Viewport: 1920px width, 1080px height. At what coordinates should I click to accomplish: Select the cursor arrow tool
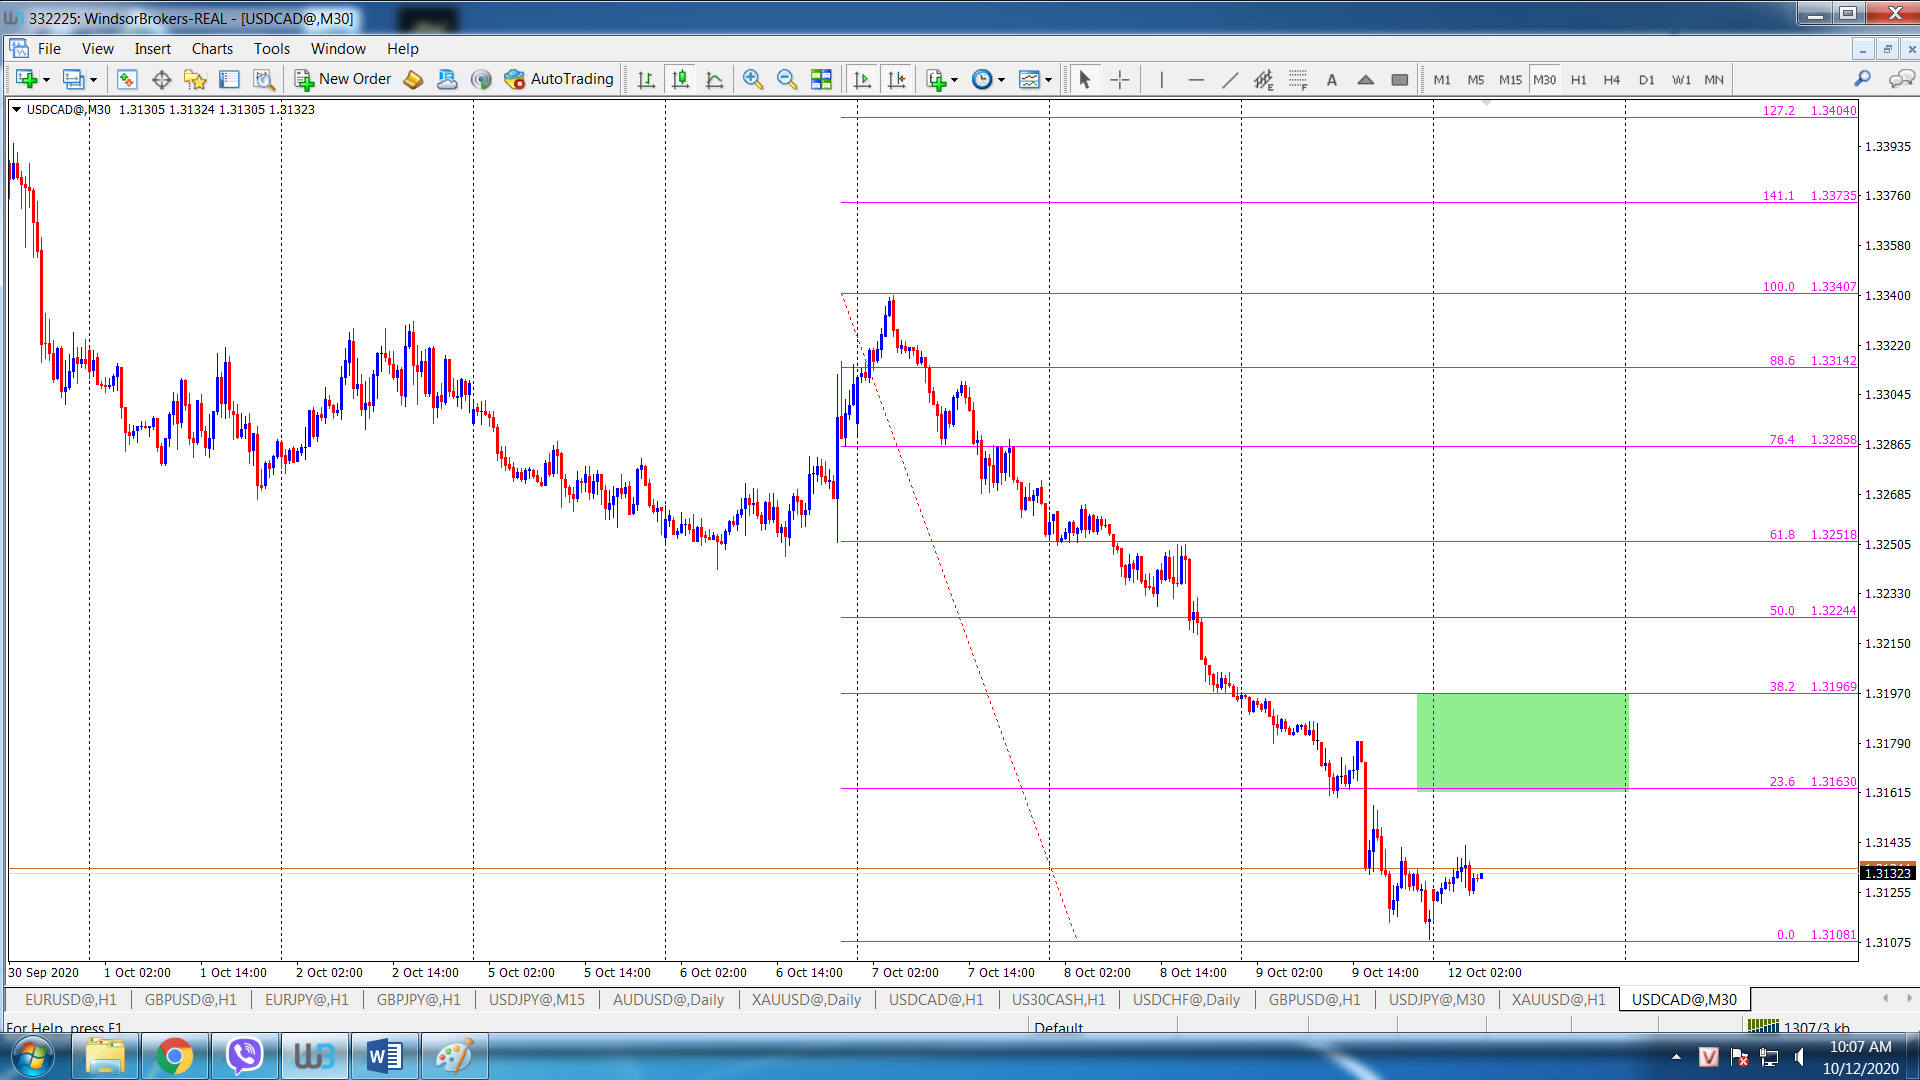(x=1085, y=80)
